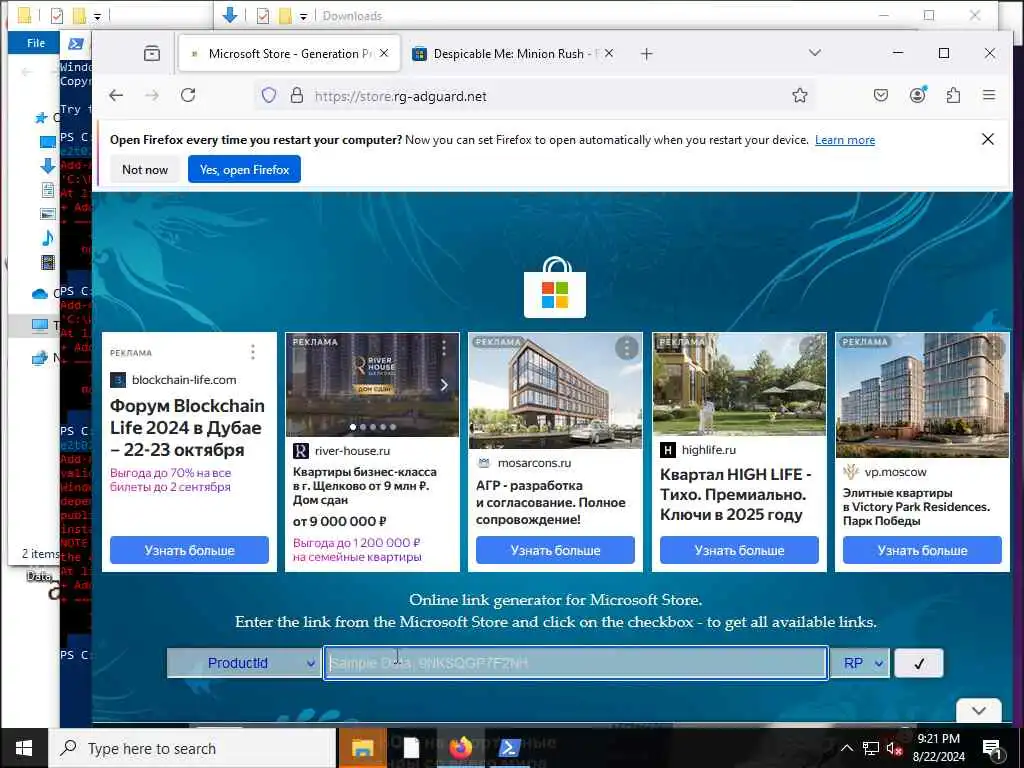Screen dimensions: 1024x768
Task: Open the Save to Pocket icon
Action: [x=880, y=96]
